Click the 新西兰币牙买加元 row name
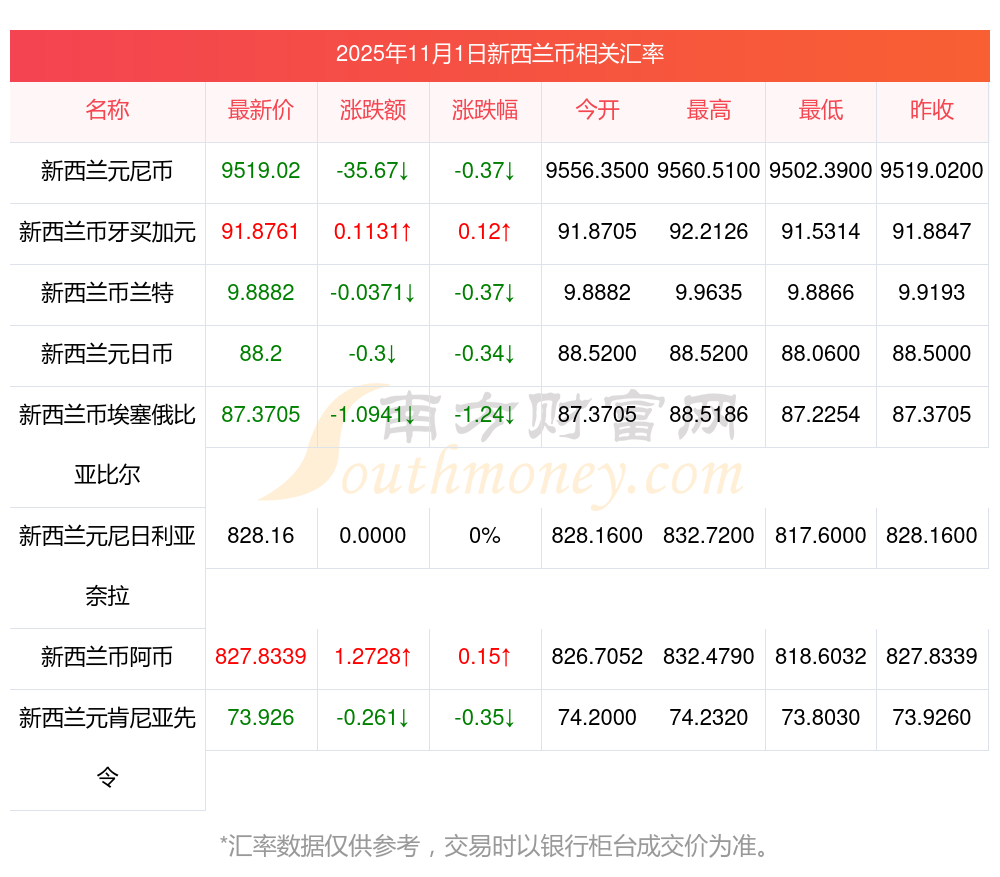1000x877 pixels. 107,232
